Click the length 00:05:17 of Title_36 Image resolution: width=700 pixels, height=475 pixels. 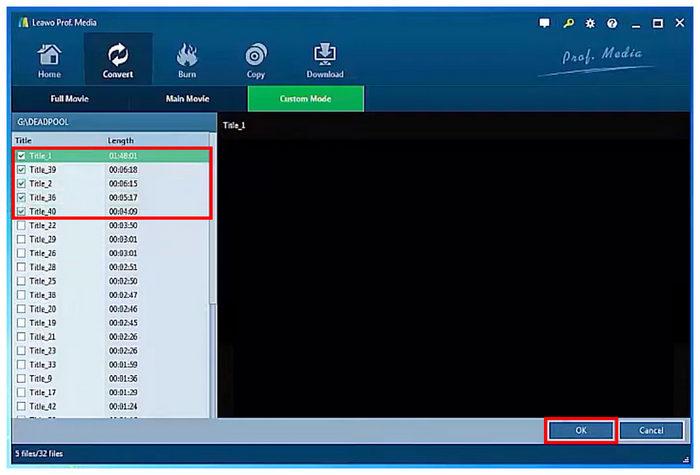click(x=123, y=197)
